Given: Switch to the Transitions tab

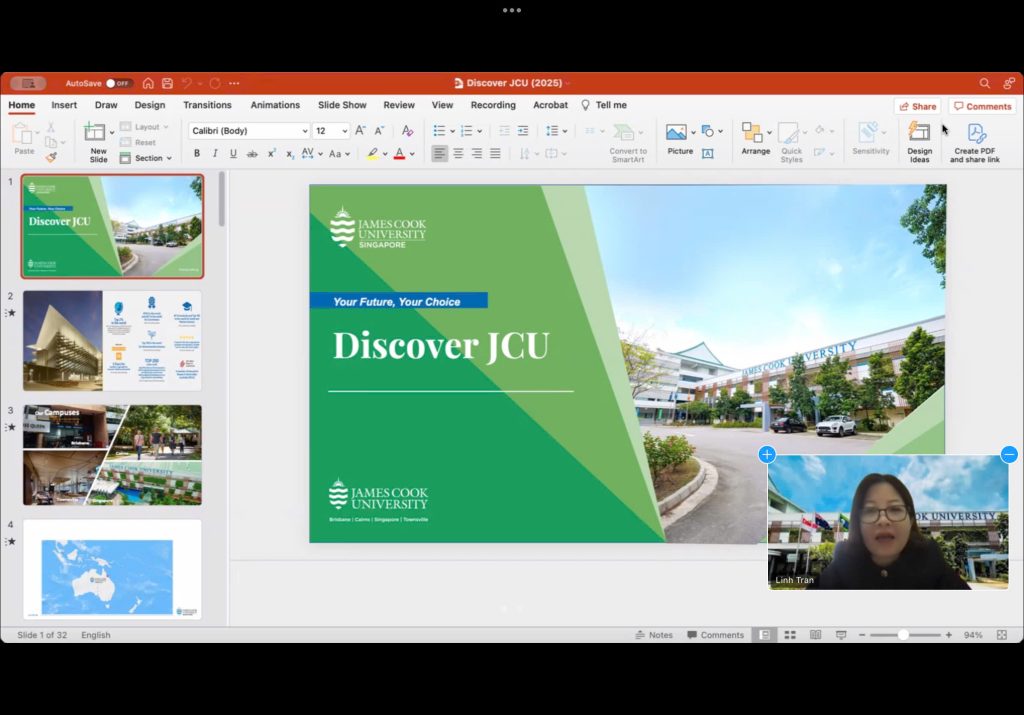Looking at the screenshot, I should [x=207, y=104].
